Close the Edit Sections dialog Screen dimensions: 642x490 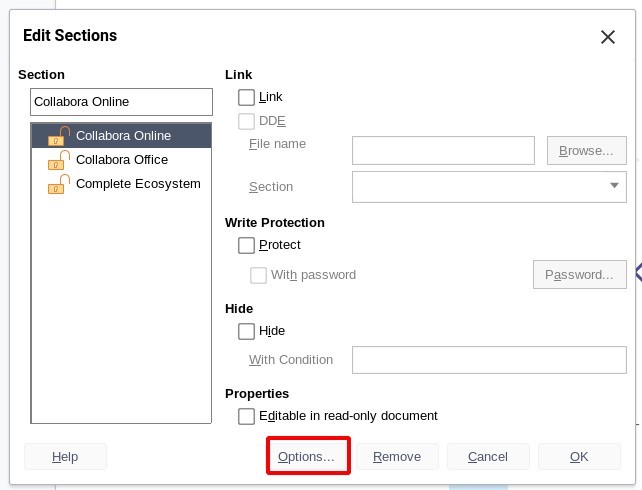tap(608, 37)
